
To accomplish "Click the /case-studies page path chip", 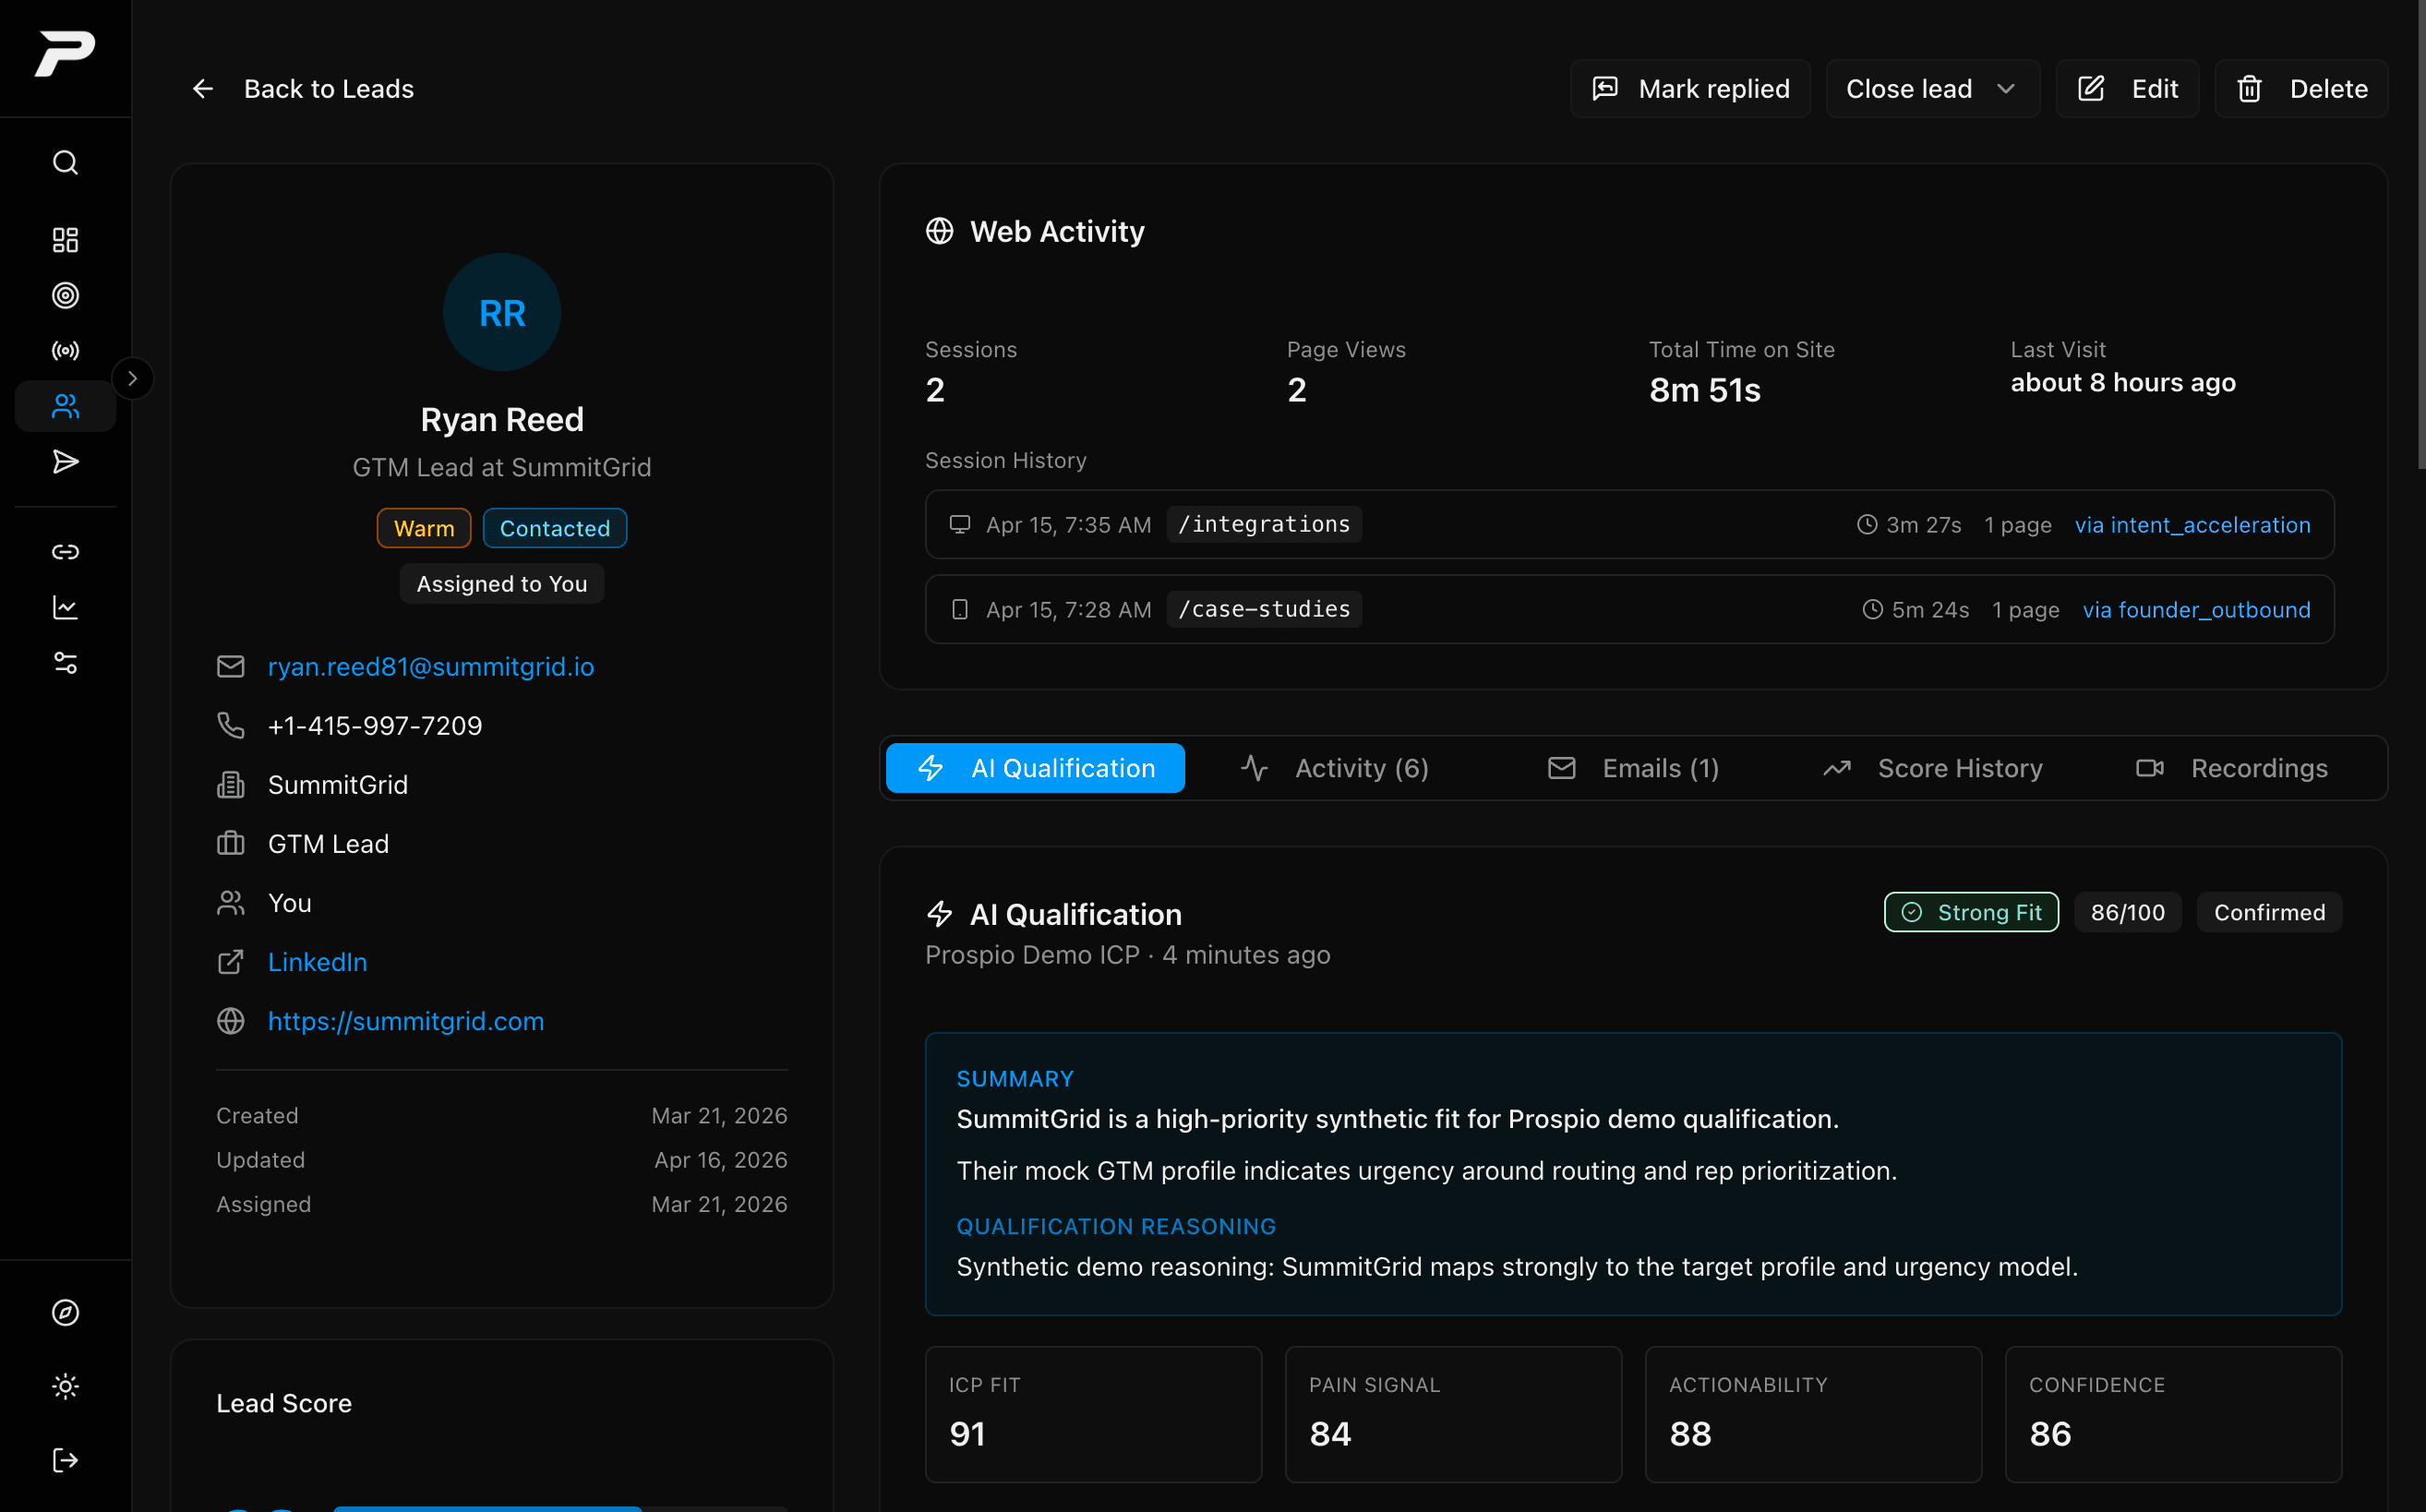I will click(1264, 609).
